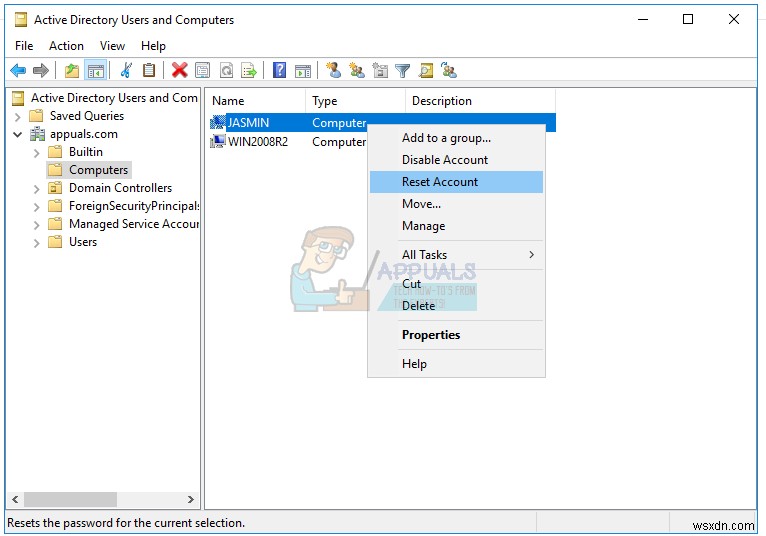The height and width of the screenshot is (536, 766).
Task: Expand the ForeignSecurityPrincipals folder
Action: pos(36,207)
